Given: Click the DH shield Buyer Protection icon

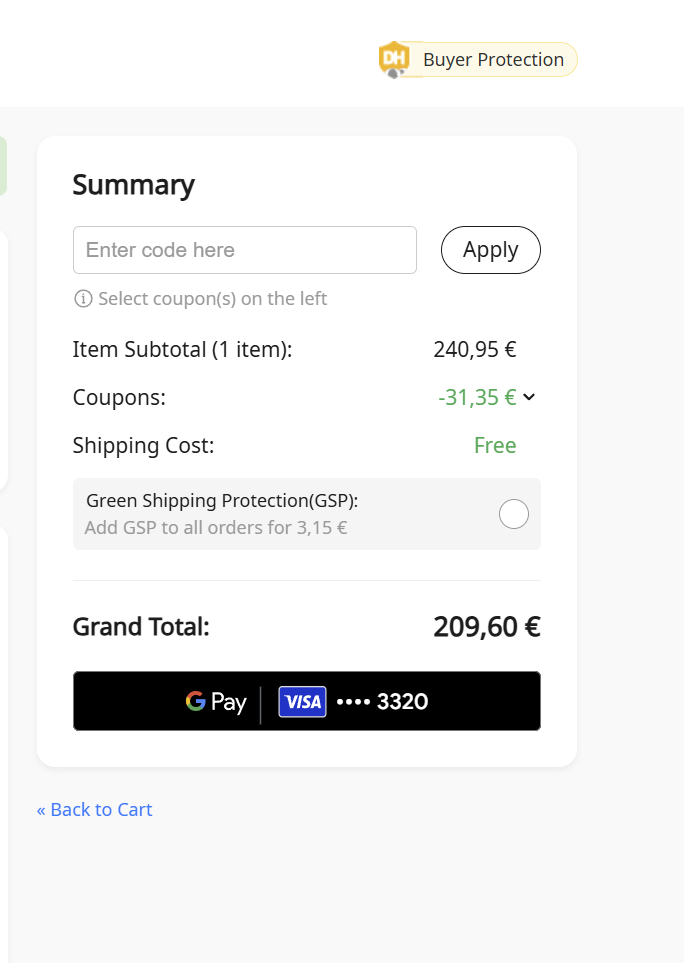Looking at the screenshot, I should tap(394, 60).
